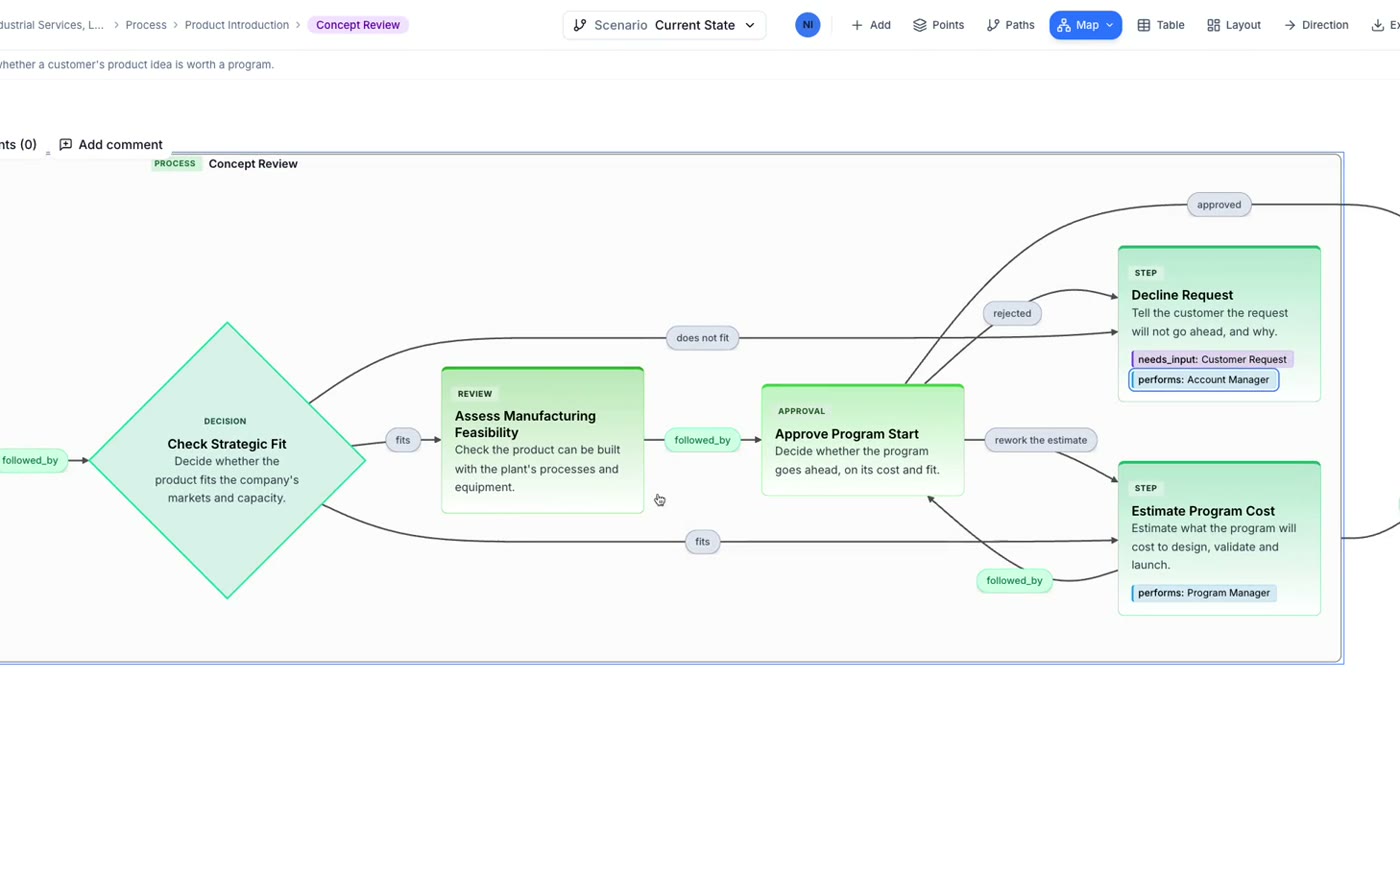1400x876 pixels.
Task: Open the Map view dropdown
Action: click(1086, 25)
